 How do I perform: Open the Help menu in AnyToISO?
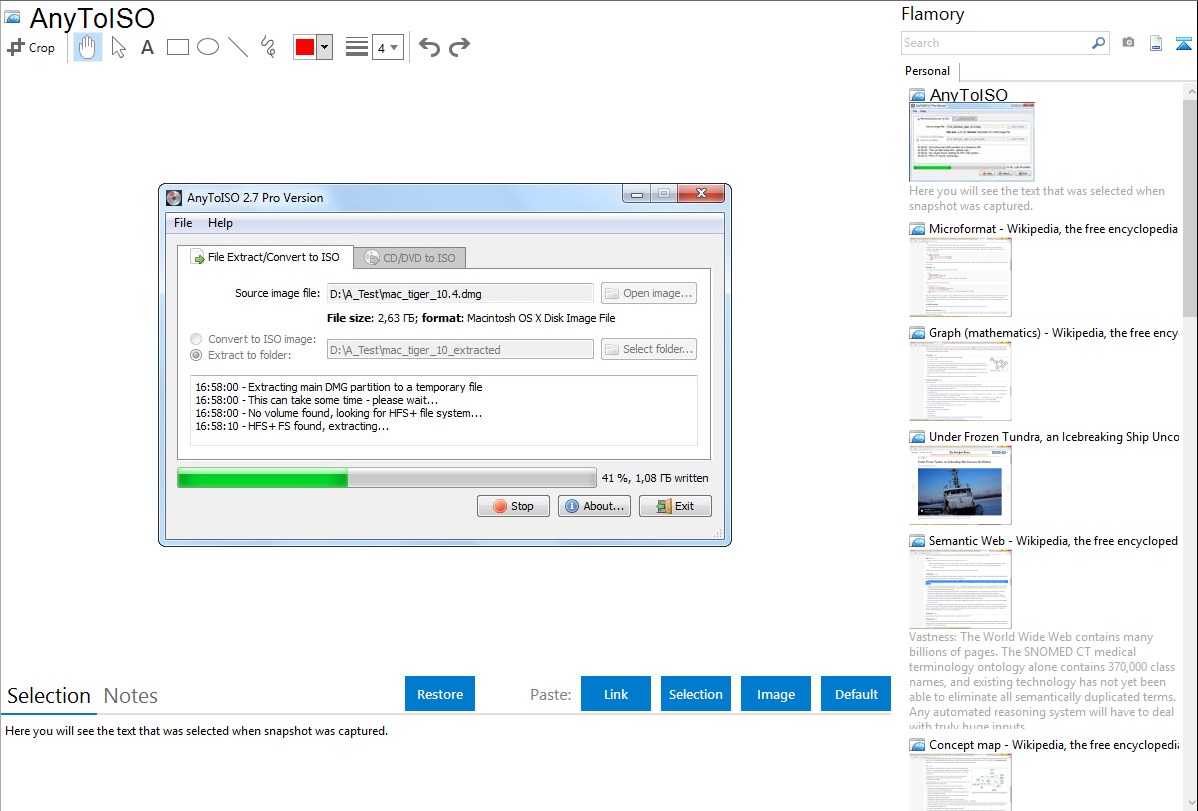220,223
